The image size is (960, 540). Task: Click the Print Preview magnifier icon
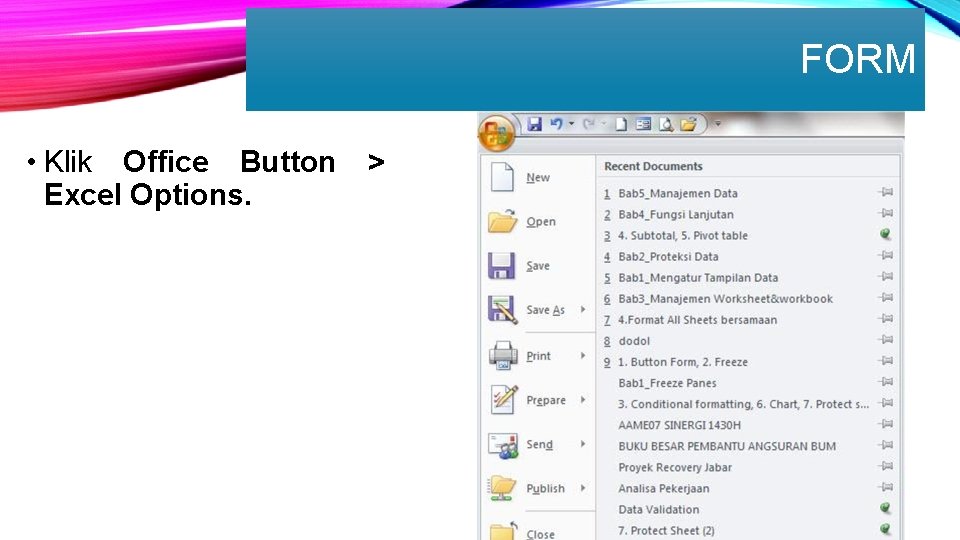pos(666,125)
